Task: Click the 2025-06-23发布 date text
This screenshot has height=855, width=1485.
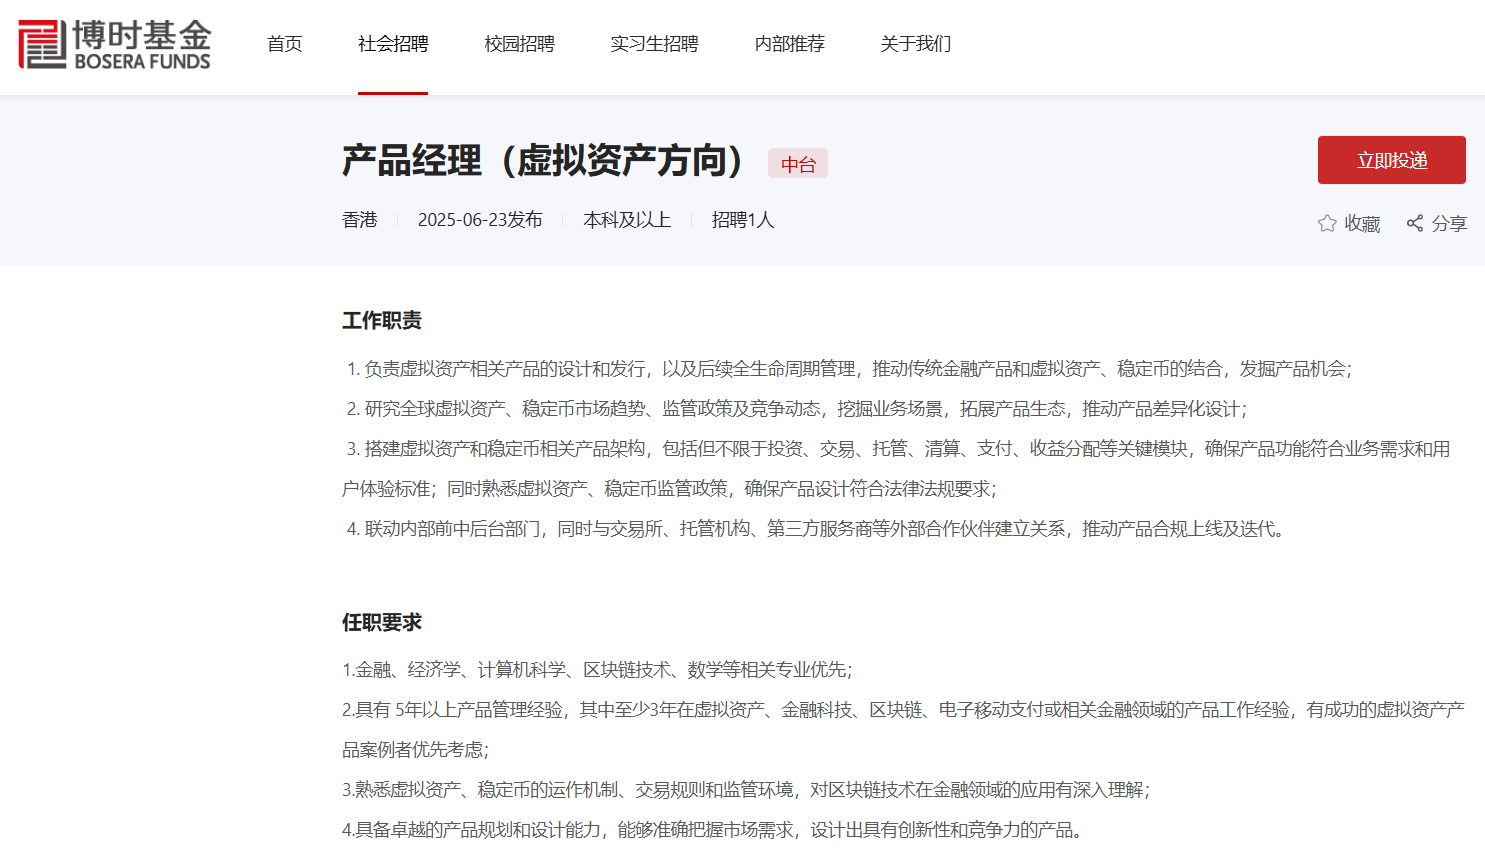Action: (480, 220)
